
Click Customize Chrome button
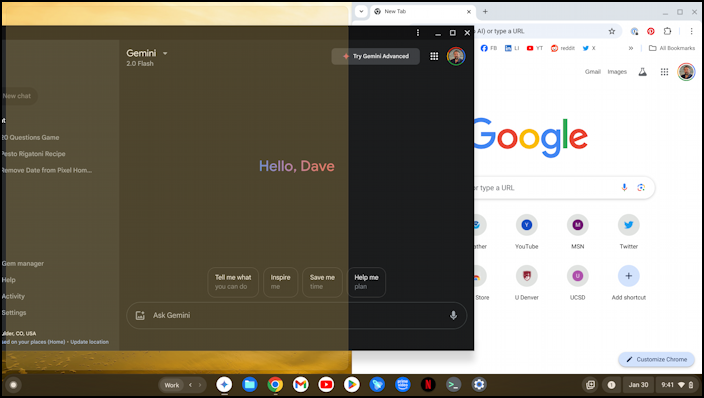click(x=656, y=359)
